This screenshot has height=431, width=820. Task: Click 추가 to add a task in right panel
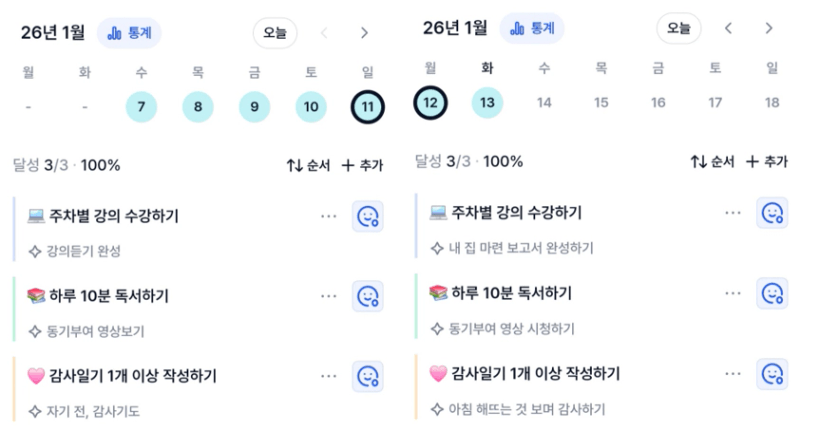click(767, 161)
